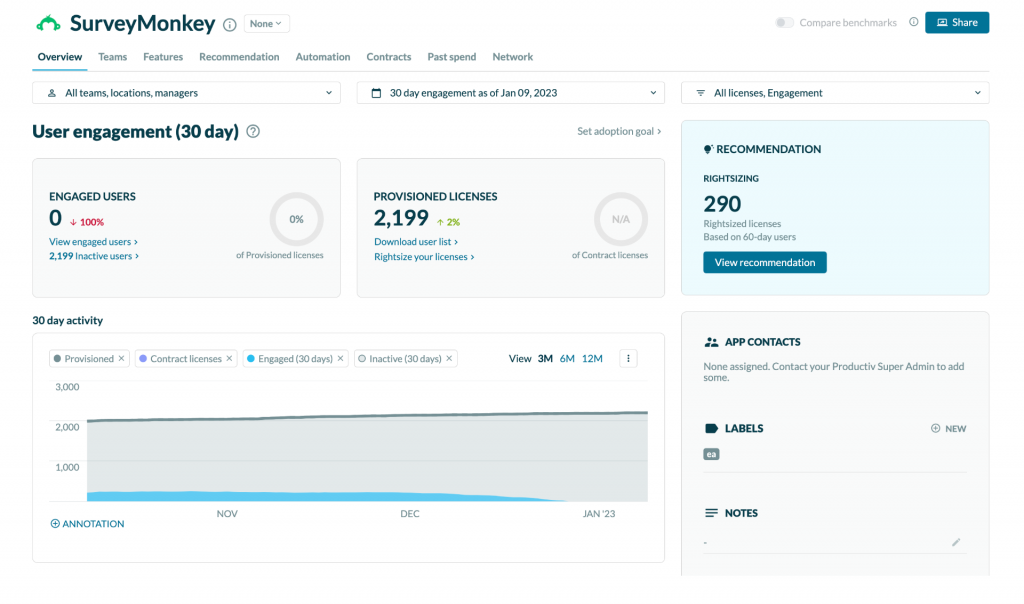Remove the Provisioned series chip
This screenshot has height=604, width=1024.
pyautogui.click(x=121, y=358)
